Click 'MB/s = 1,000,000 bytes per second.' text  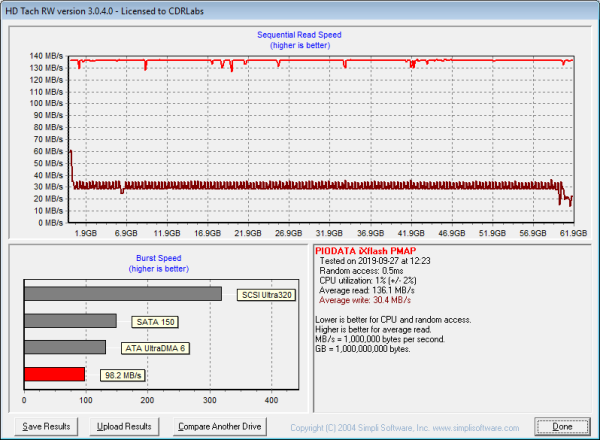pyautogui.click(x=380, y=339)
